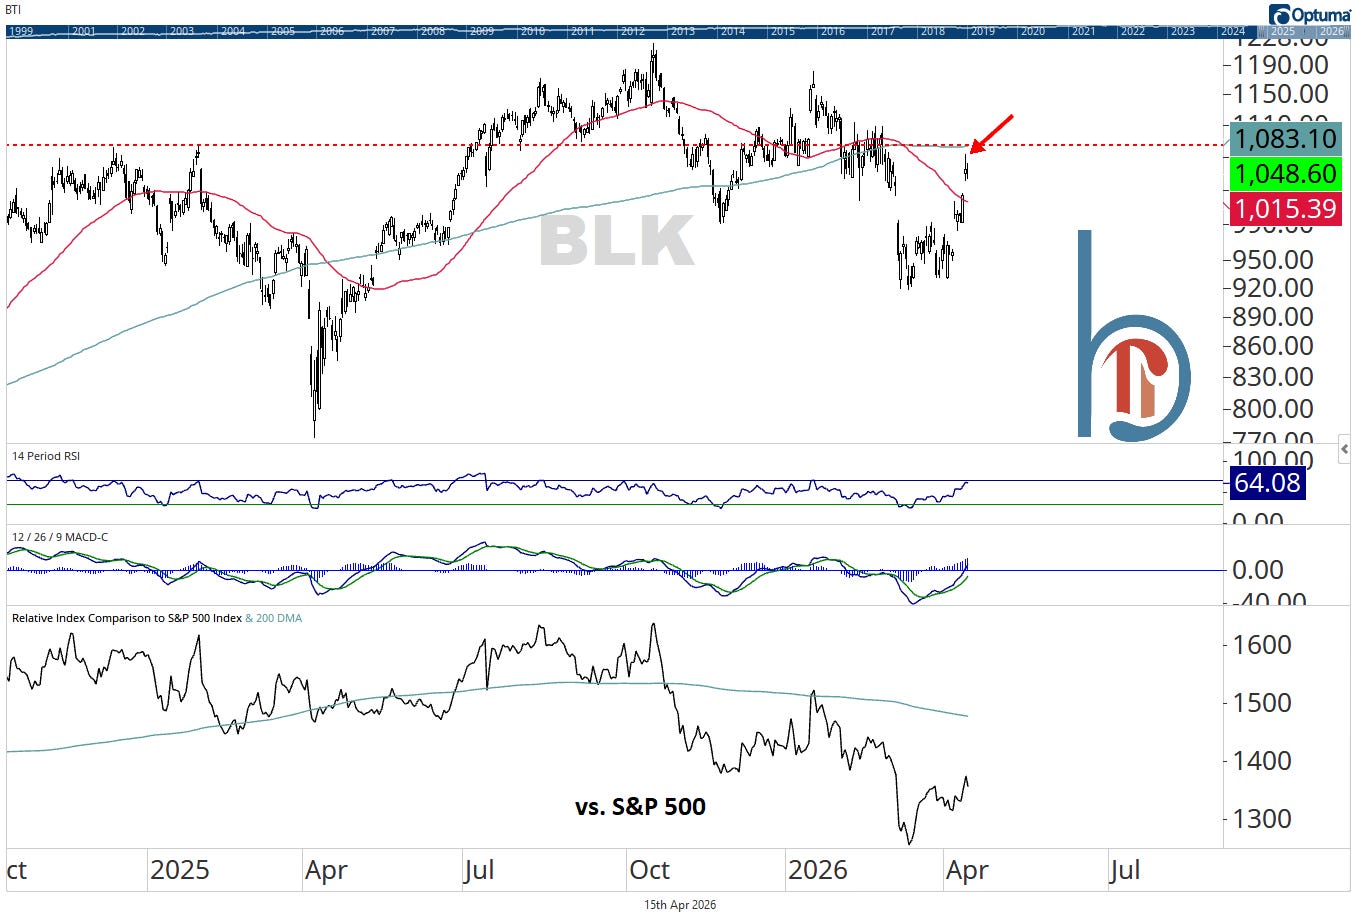Select year 2012 in overview timeline
The image size is (1357, 924).
(633, 31)
